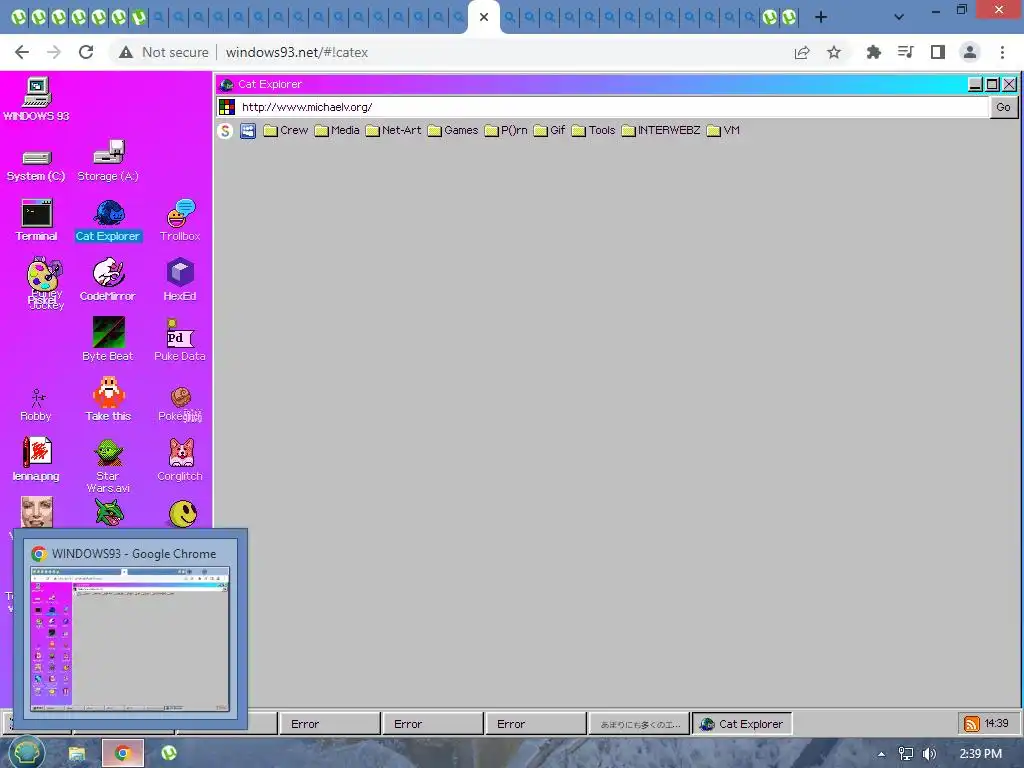Open the Gif bookmarks folder

pos(549,131)
